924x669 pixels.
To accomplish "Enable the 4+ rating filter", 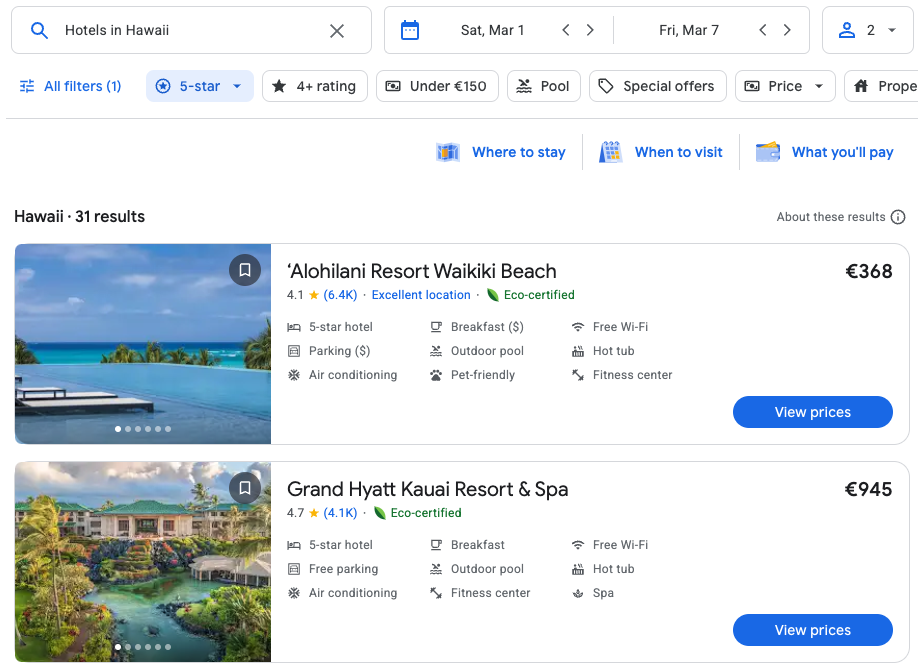I will point(314,86).
